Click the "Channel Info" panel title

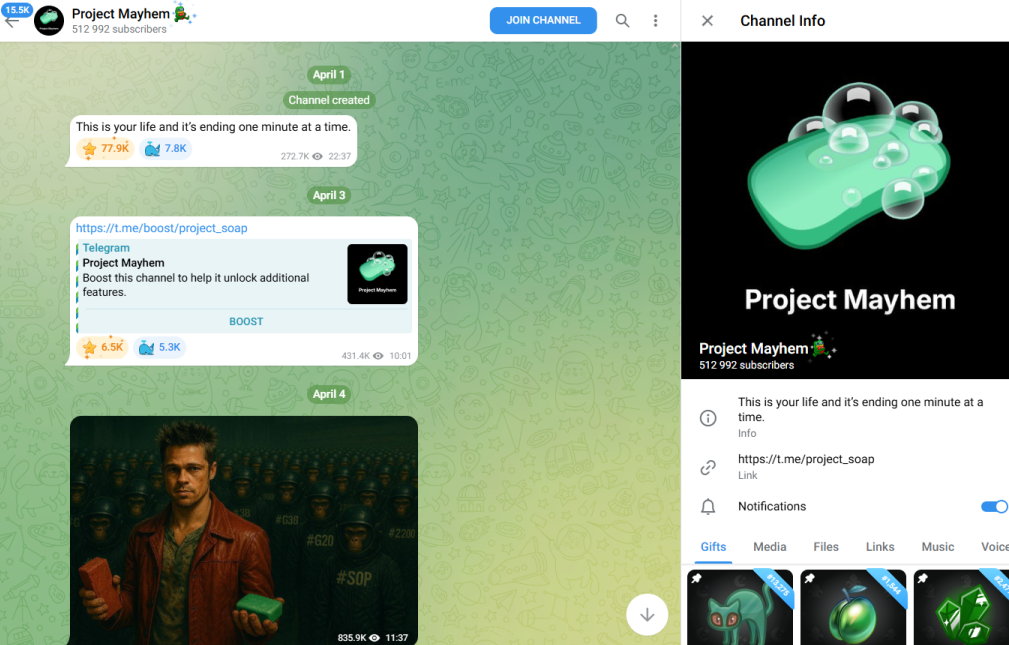[x=782, y=21]
